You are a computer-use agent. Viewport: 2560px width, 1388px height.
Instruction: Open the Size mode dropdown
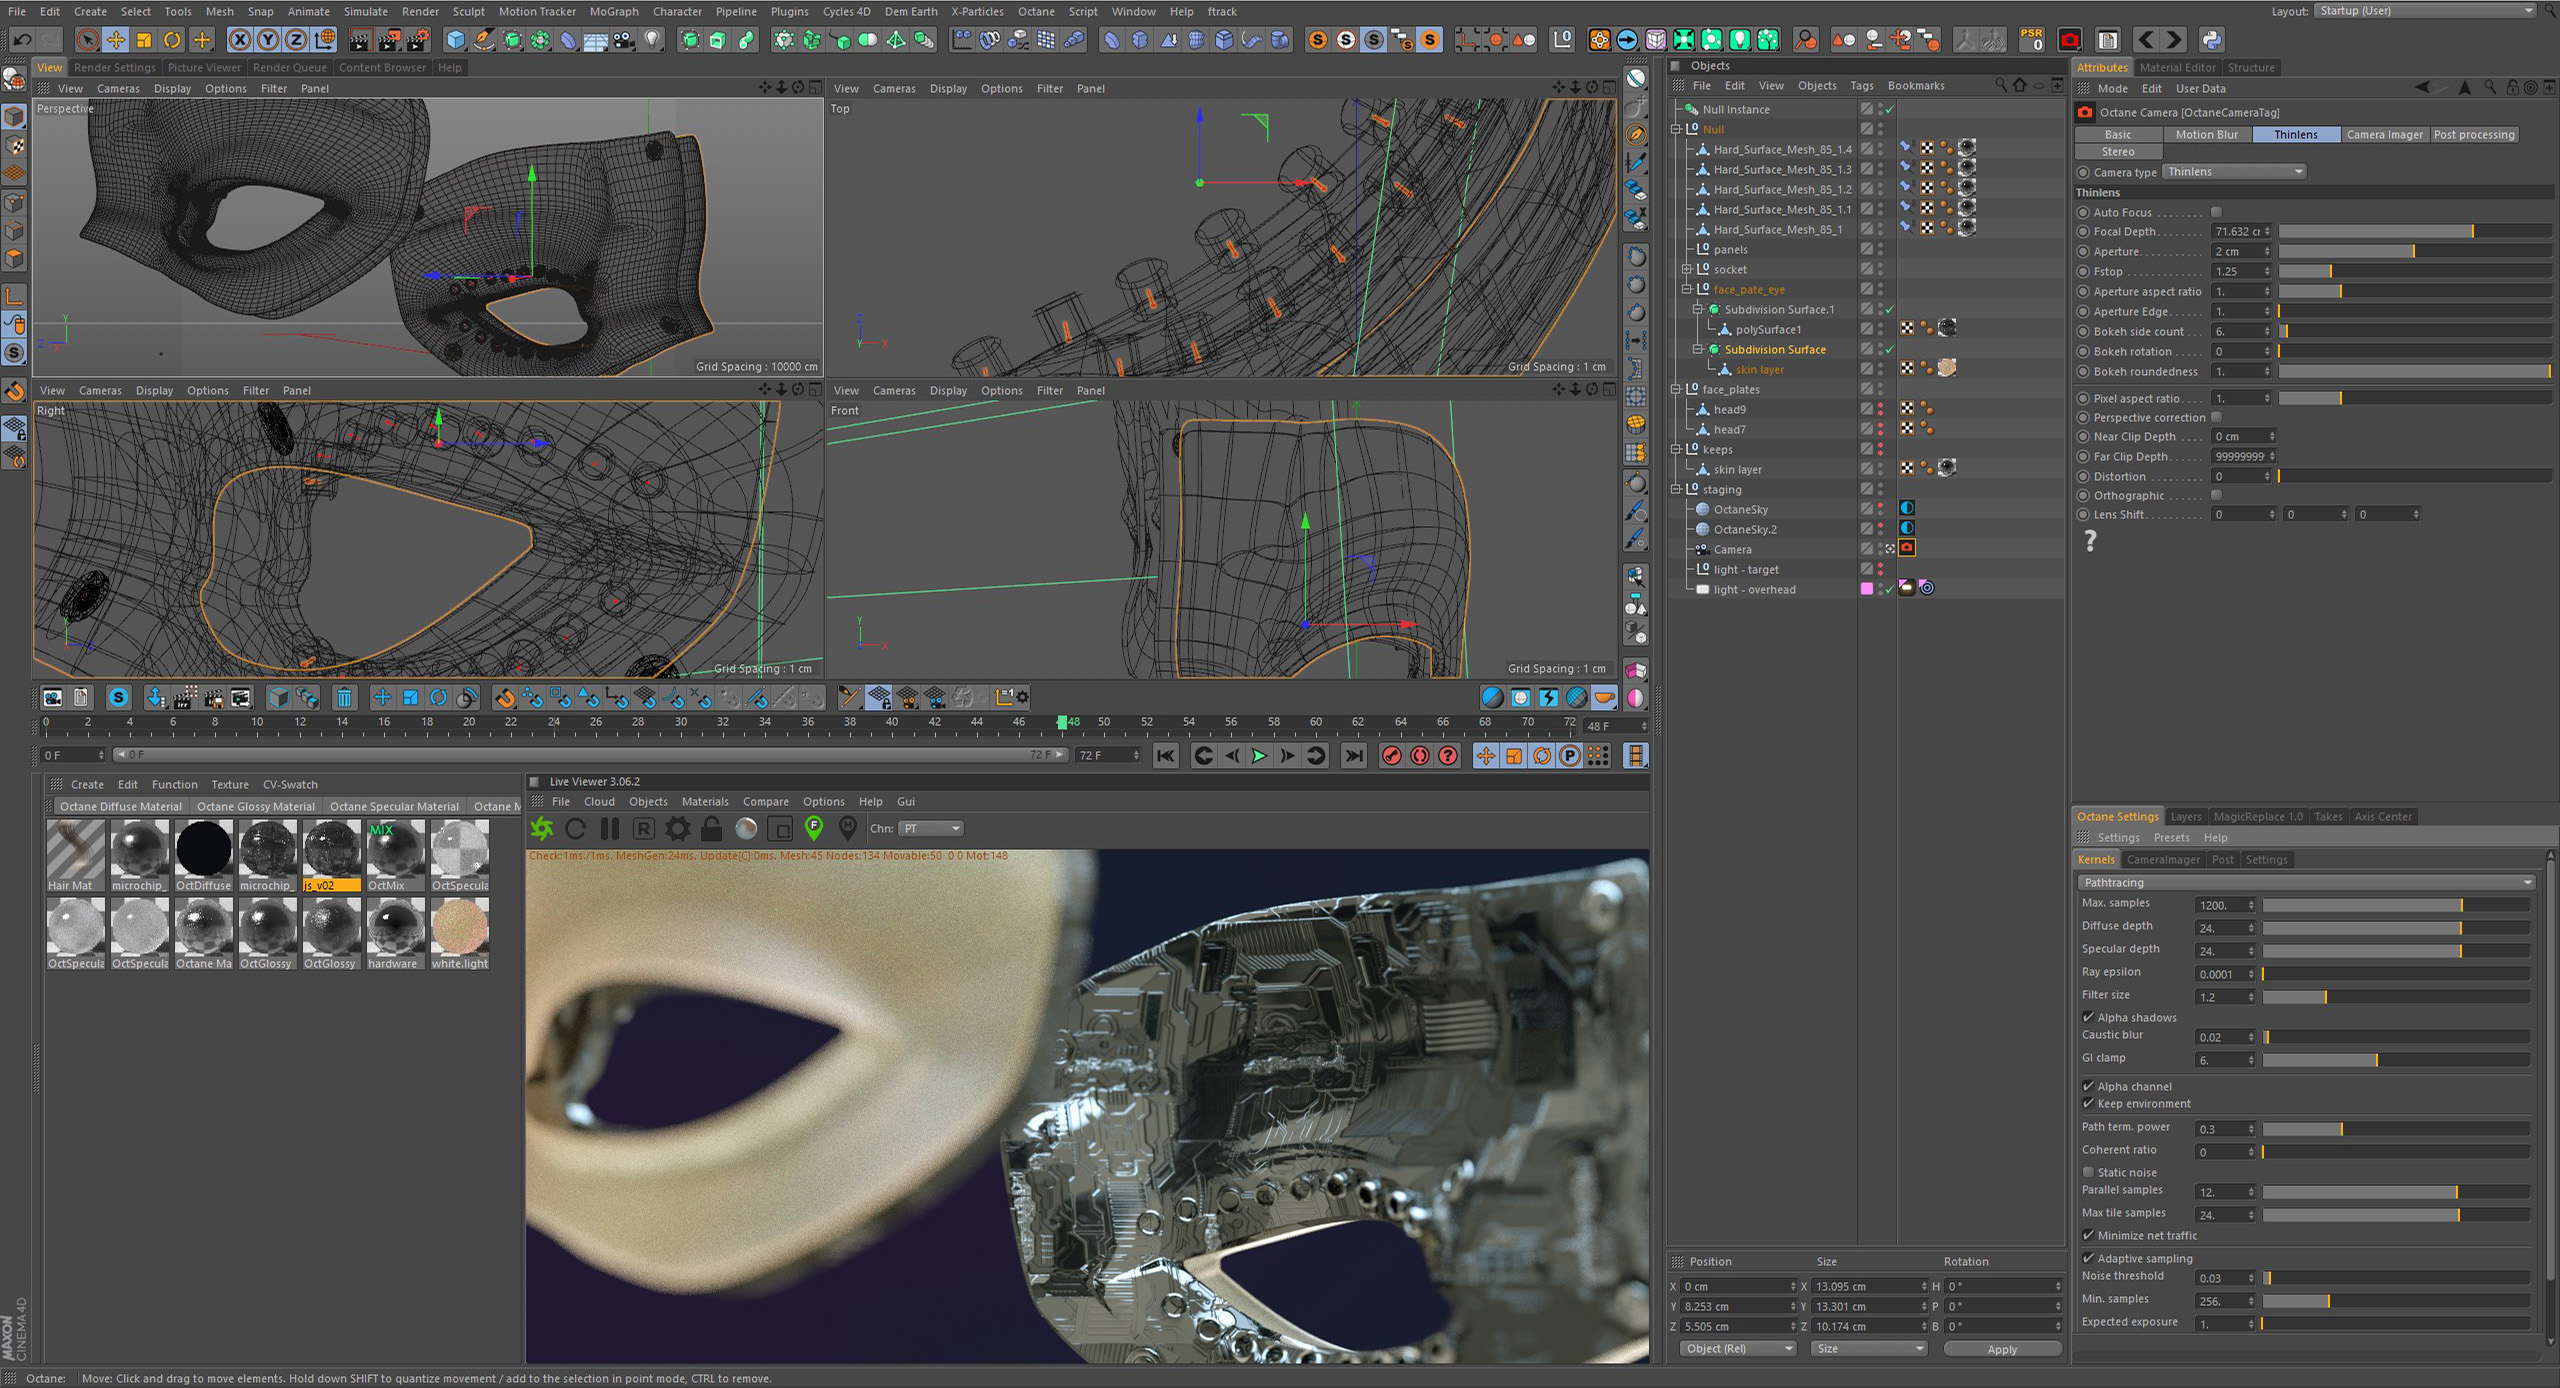tap(1868, 1349)
